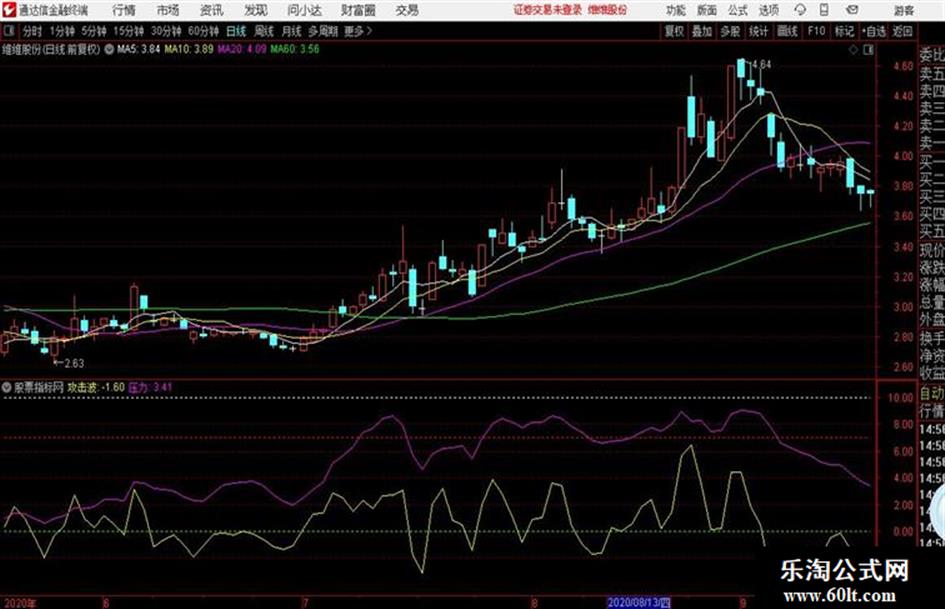The width and height of the screenshot is (945, 609).
Task: Click the 4.64 high price label
Action: point(761,65)
